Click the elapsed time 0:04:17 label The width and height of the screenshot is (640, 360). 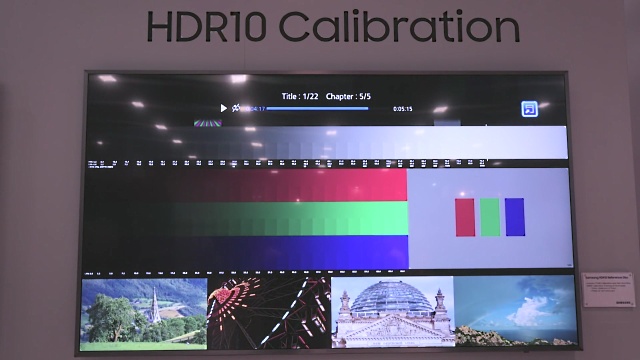pyautogui.click(x=255, y=109)
